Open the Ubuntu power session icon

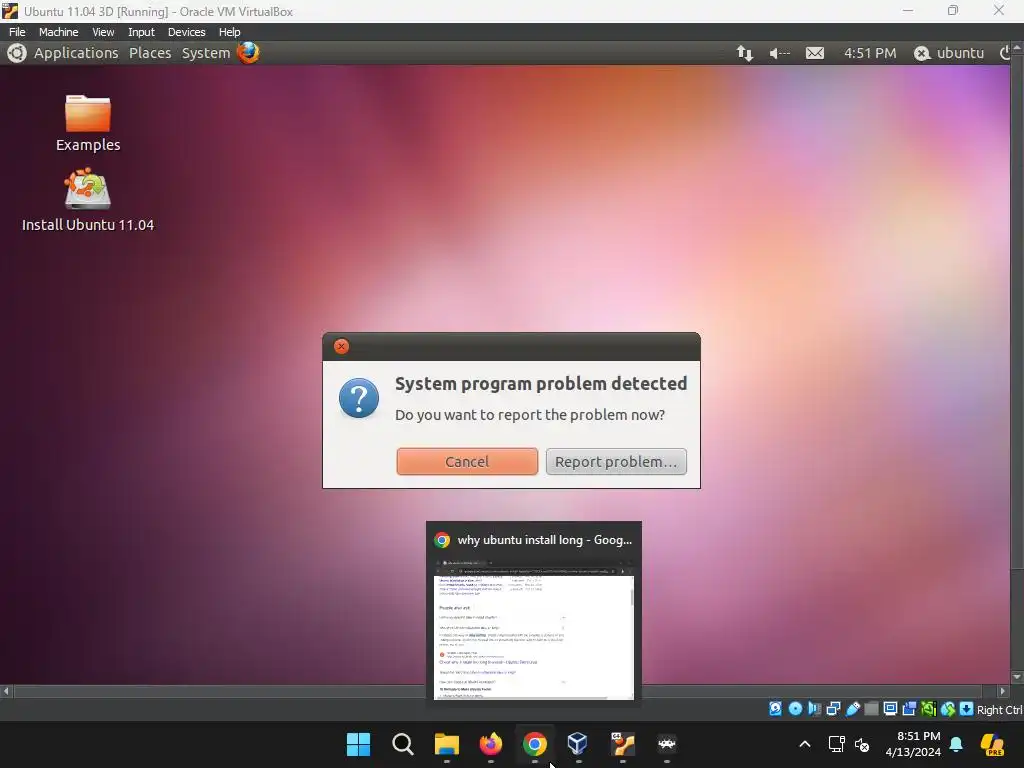click(1005, 53)
